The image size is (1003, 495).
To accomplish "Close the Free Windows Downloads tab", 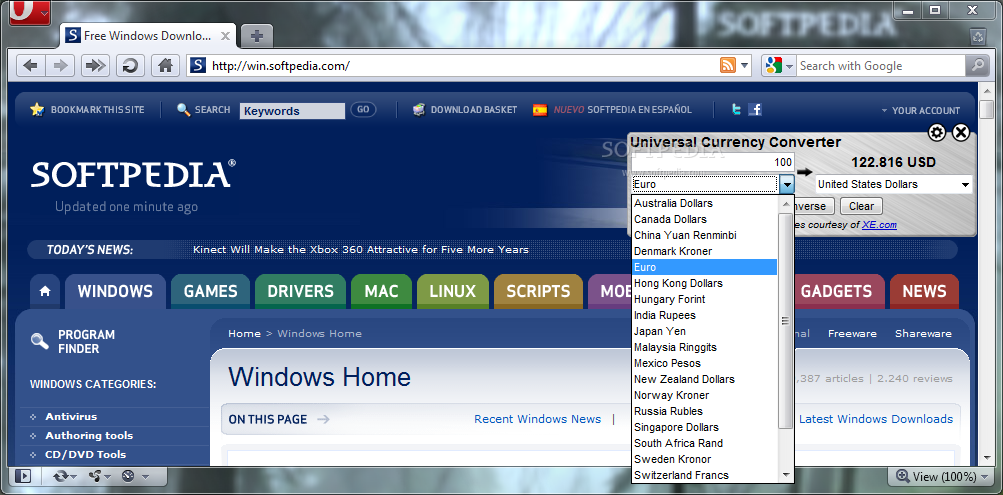I will 225,36.
